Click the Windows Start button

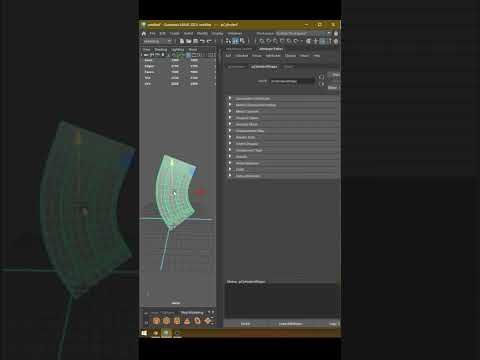tap(144, 333)
